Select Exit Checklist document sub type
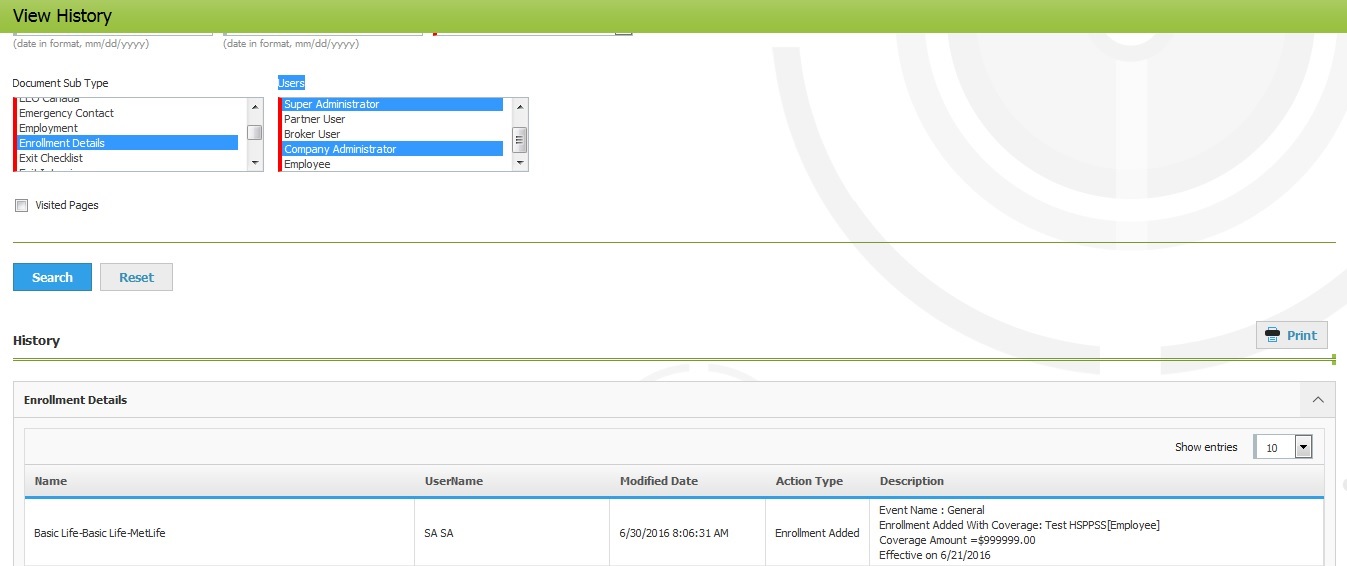Screen dimensions: 1347x566 51,158
